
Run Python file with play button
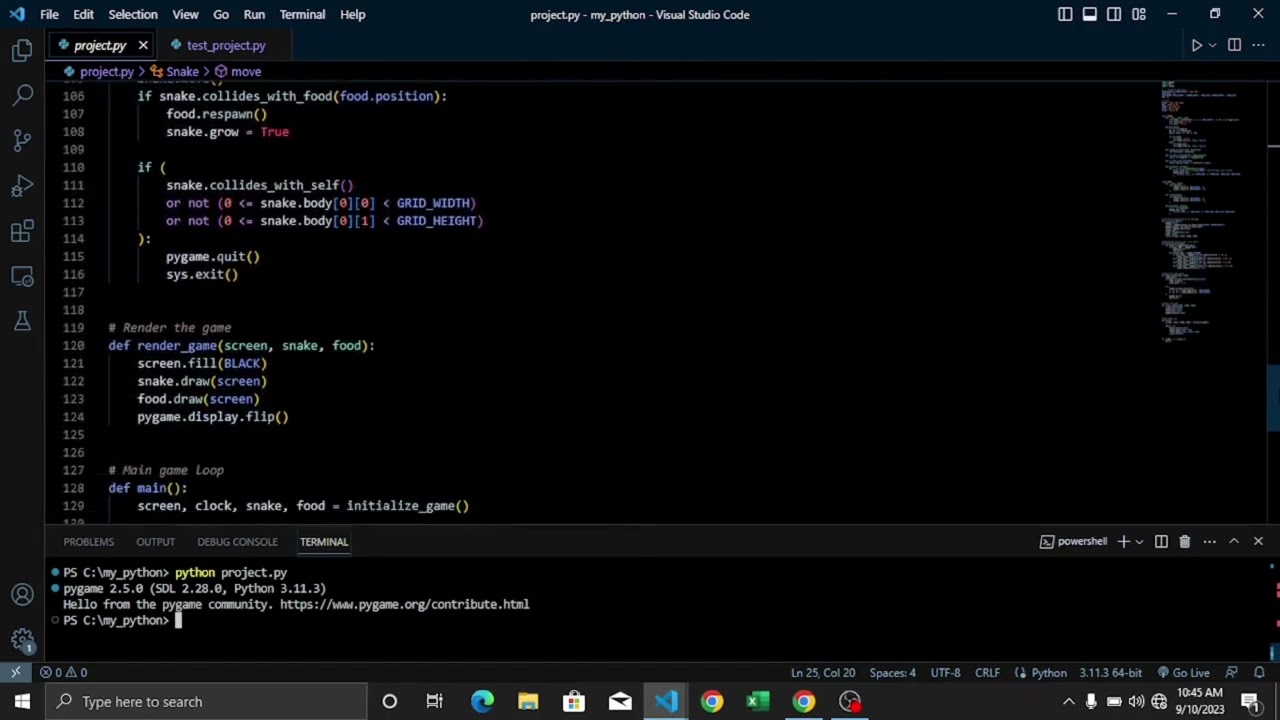(x=1196, y=45)
